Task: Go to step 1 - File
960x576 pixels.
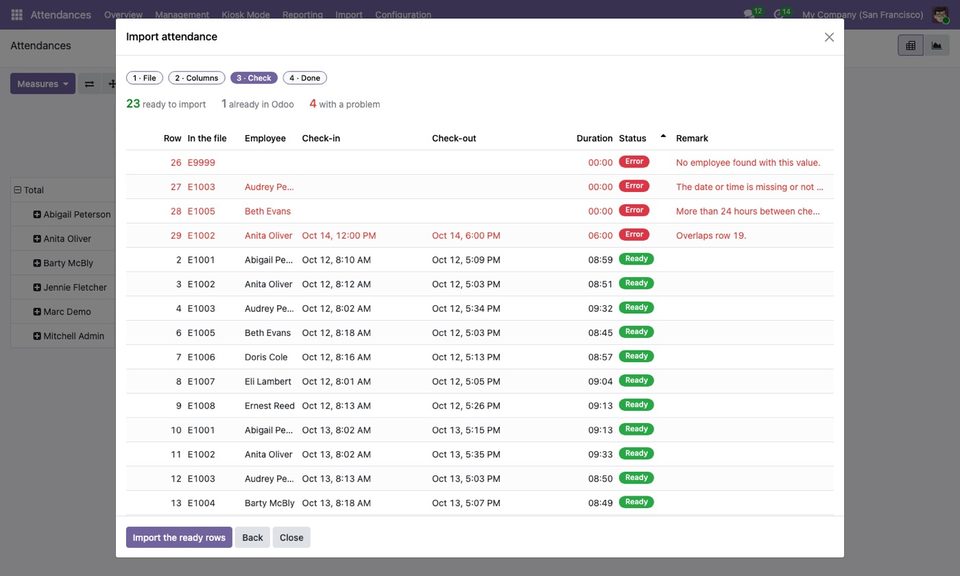Action: click(x=144, y=78)
